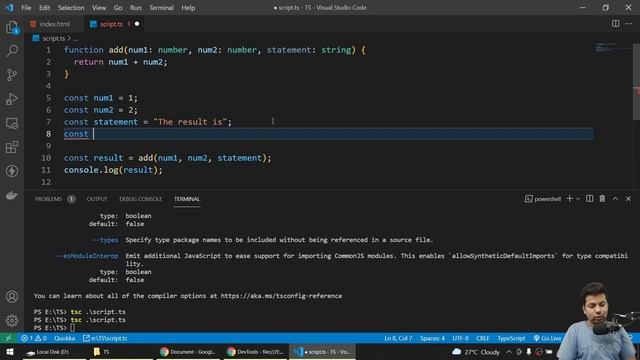Switch to the OUTPUT tab

pos(97,199)
